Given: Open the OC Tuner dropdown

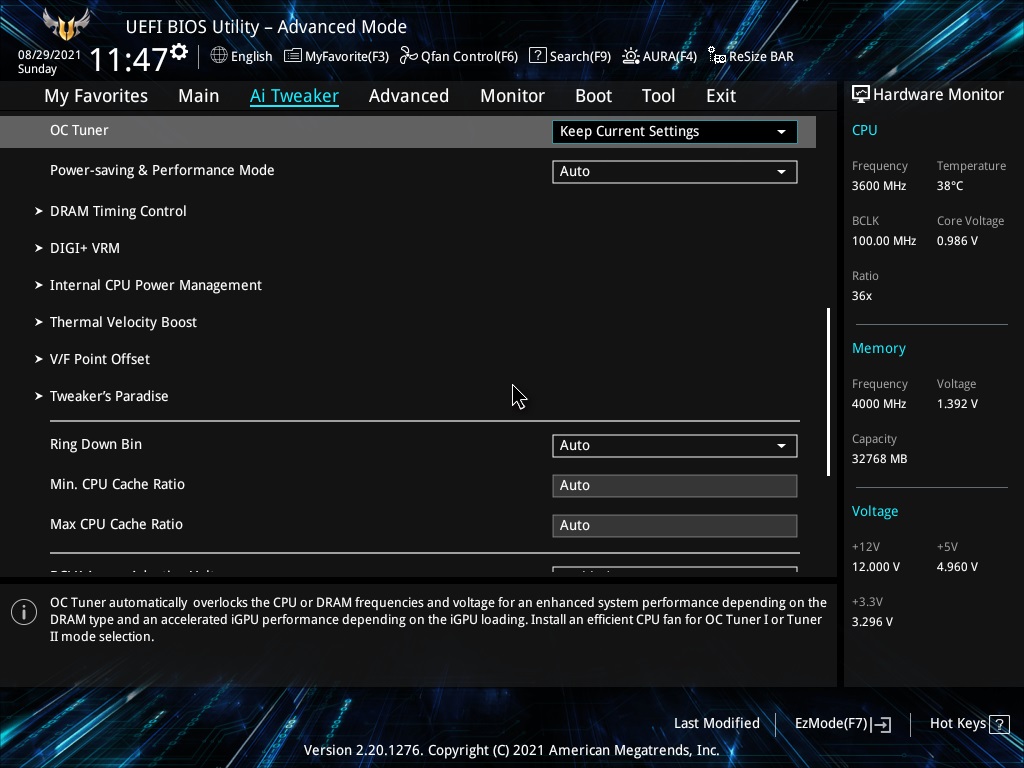Looking at the screenshot, I should (675, 131).
